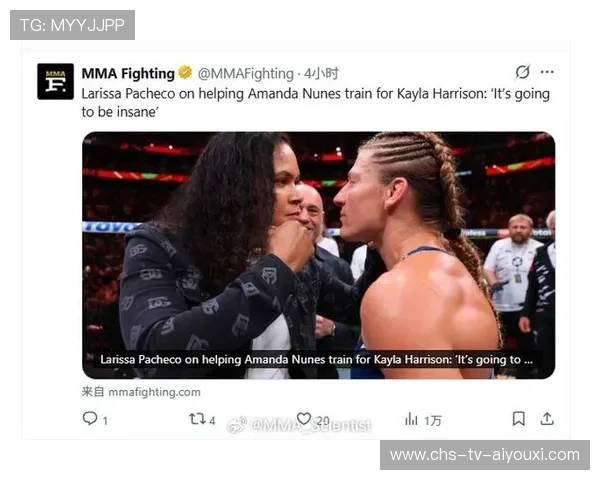Click the gold verified badge
Screen dimensions: 600x480
tap(185, 72)
